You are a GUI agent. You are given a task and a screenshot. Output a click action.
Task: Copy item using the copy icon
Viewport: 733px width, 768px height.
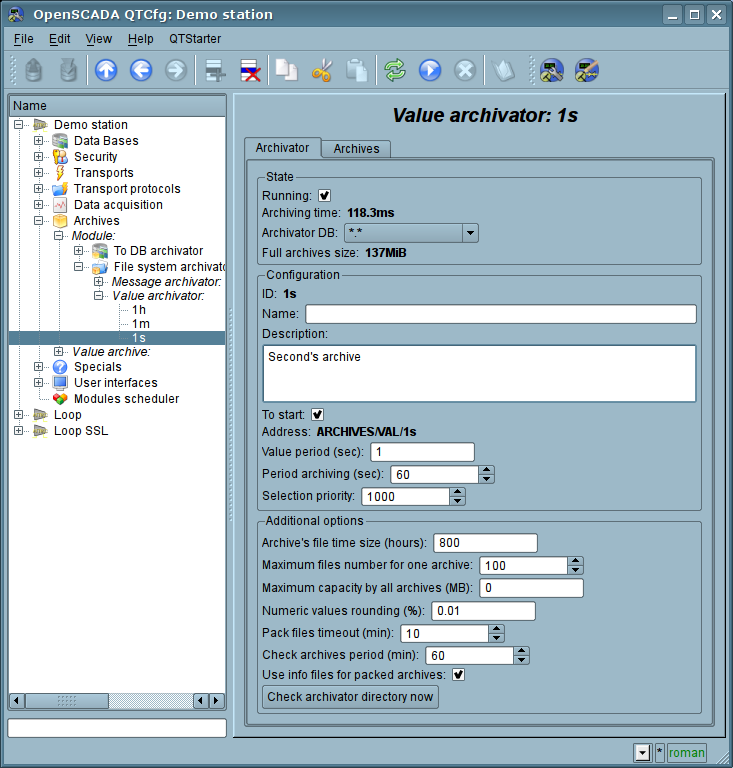(286, 71)
